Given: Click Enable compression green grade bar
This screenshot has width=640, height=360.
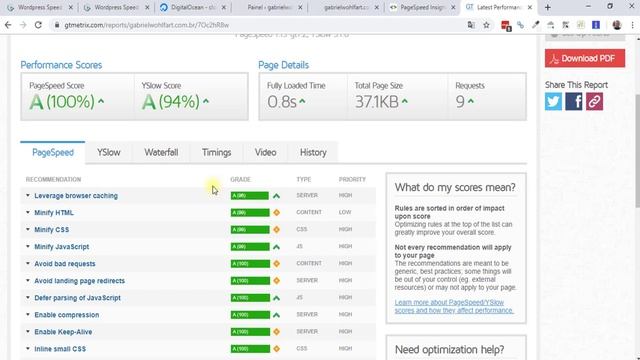Looking at the screenshot, I should click(250, 315).
